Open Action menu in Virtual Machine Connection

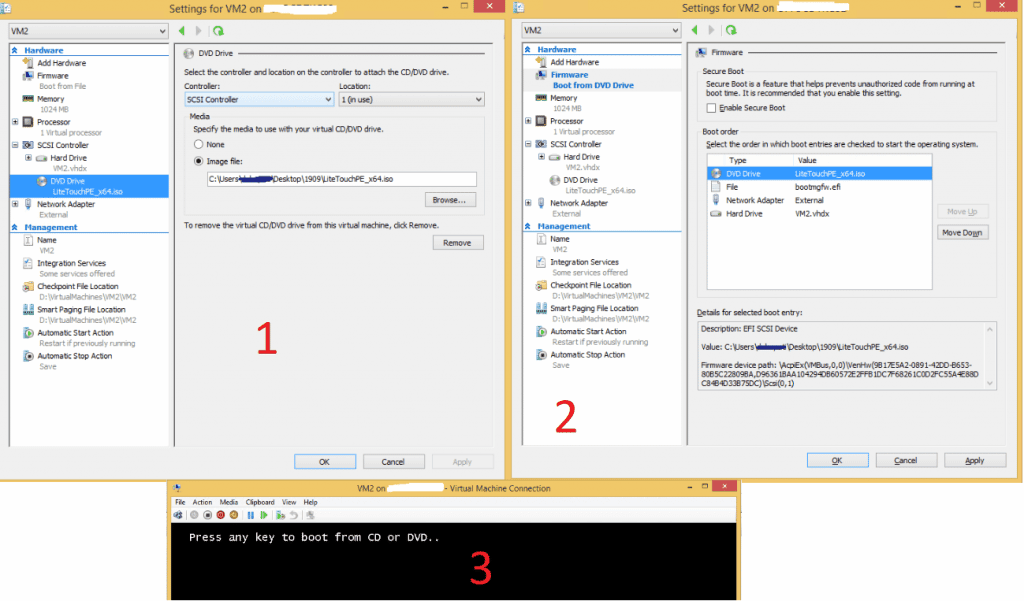[202, 502]
